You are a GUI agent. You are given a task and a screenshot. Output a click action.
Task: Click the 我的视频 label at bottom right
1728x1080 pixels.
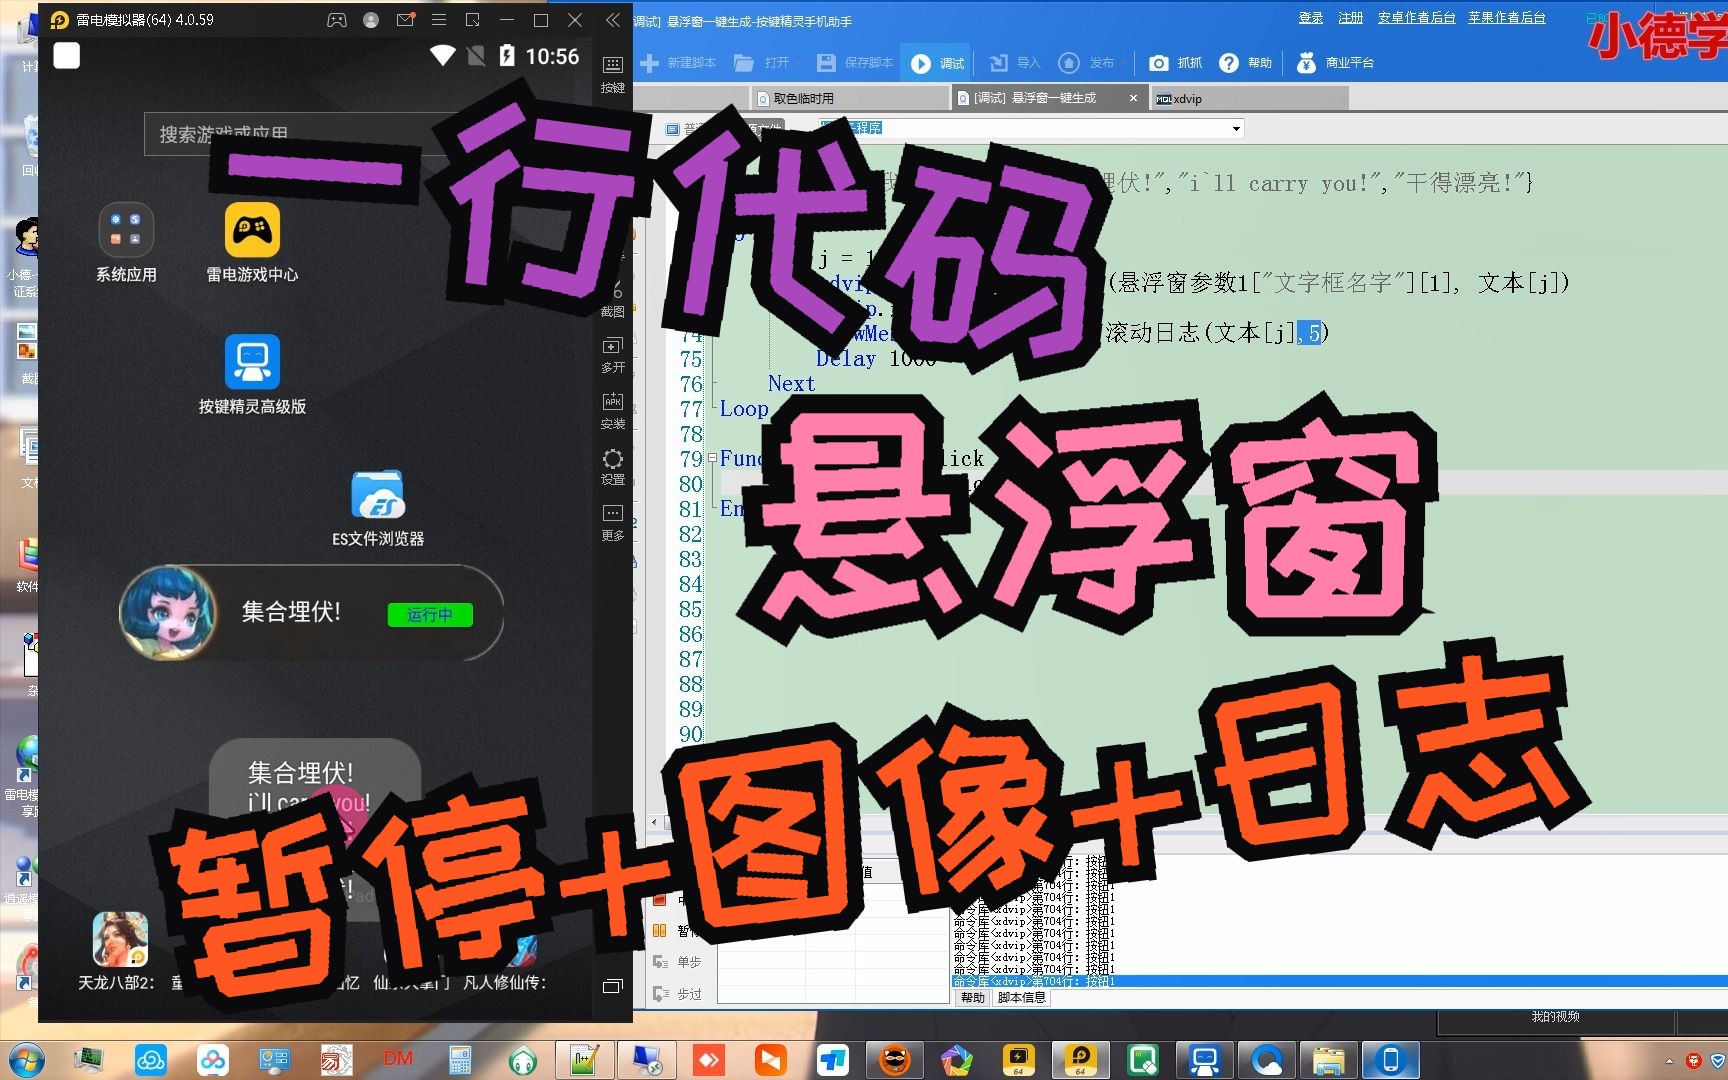coord(1556,1016)
